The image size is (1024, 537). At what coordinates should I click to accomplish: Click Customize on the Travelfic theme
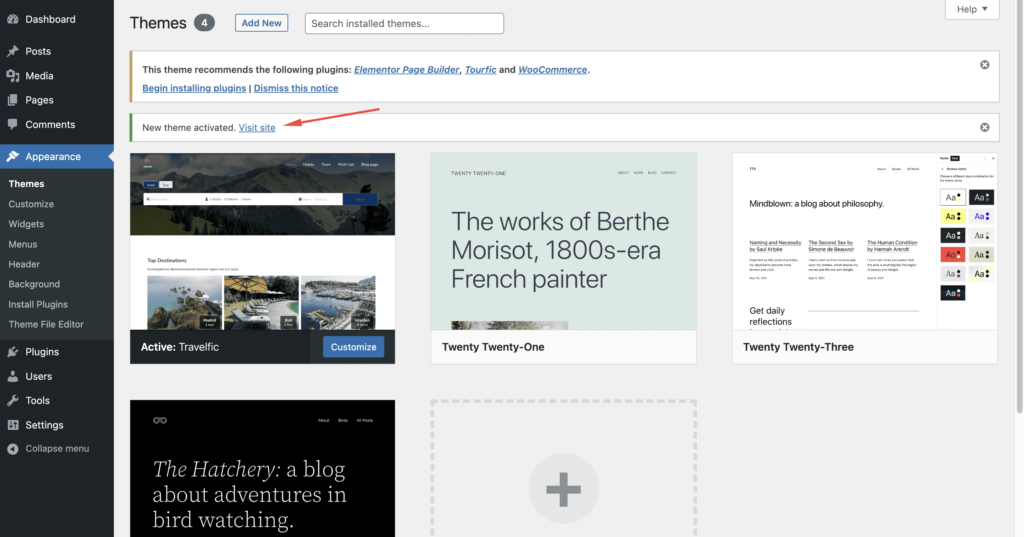click(353, 347)
